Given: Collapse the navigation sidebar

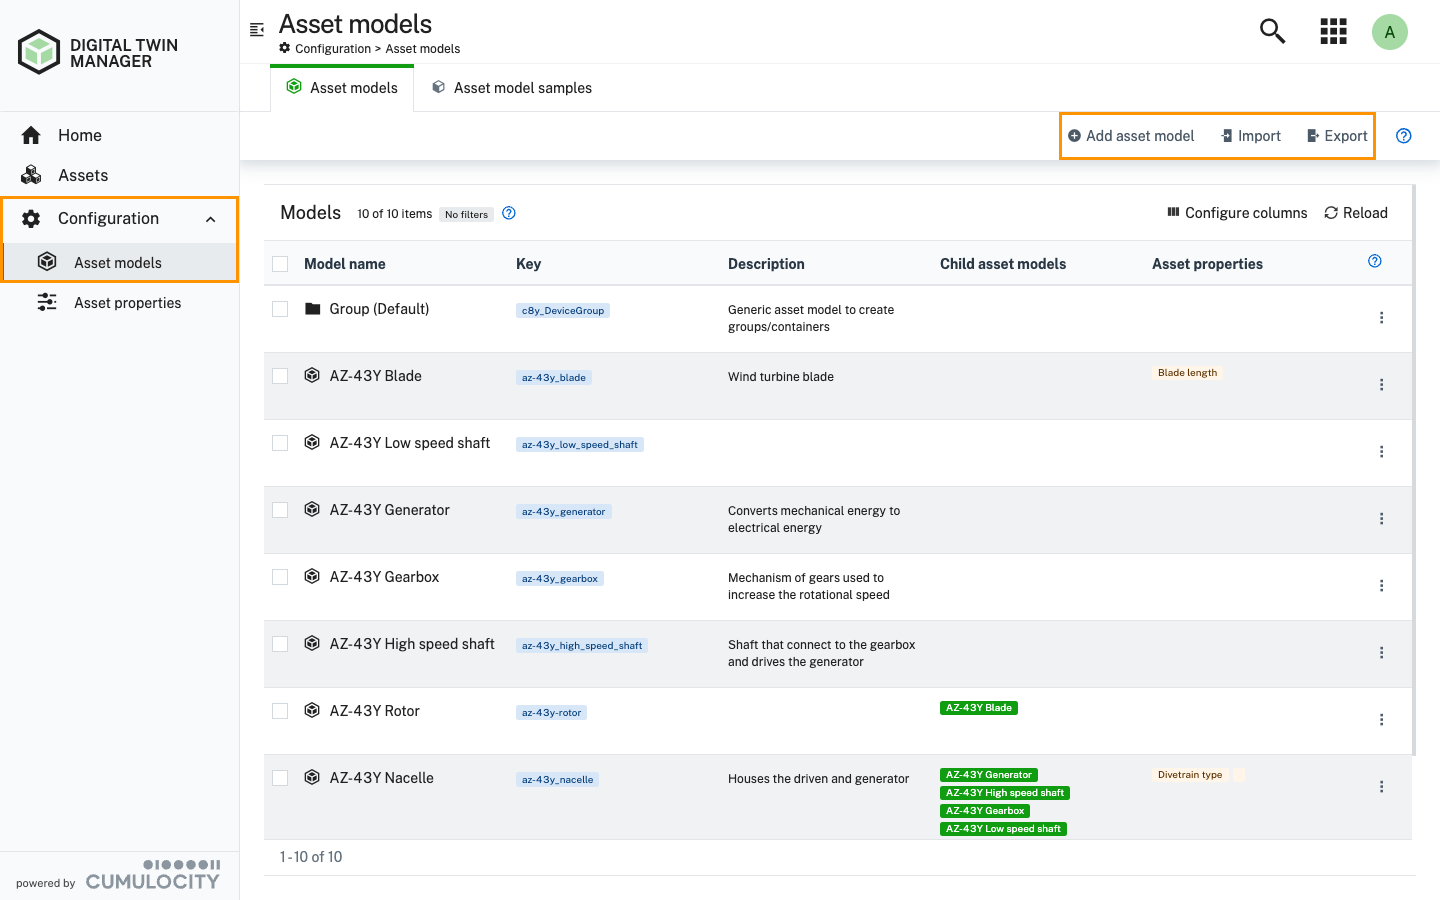Looking at the screenshot, I should click(256, 30).
